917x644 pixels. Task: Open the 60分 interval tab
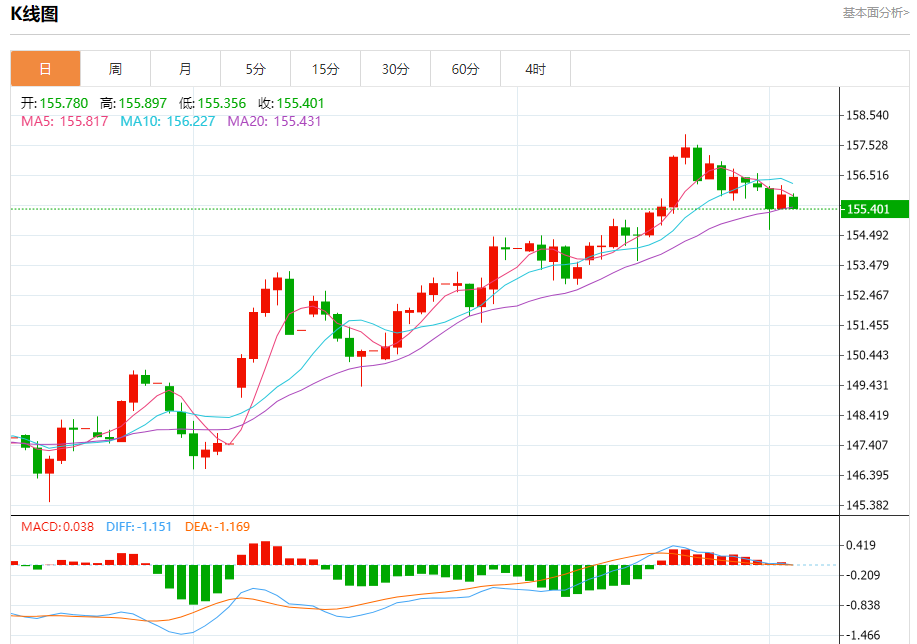(465, 69)
